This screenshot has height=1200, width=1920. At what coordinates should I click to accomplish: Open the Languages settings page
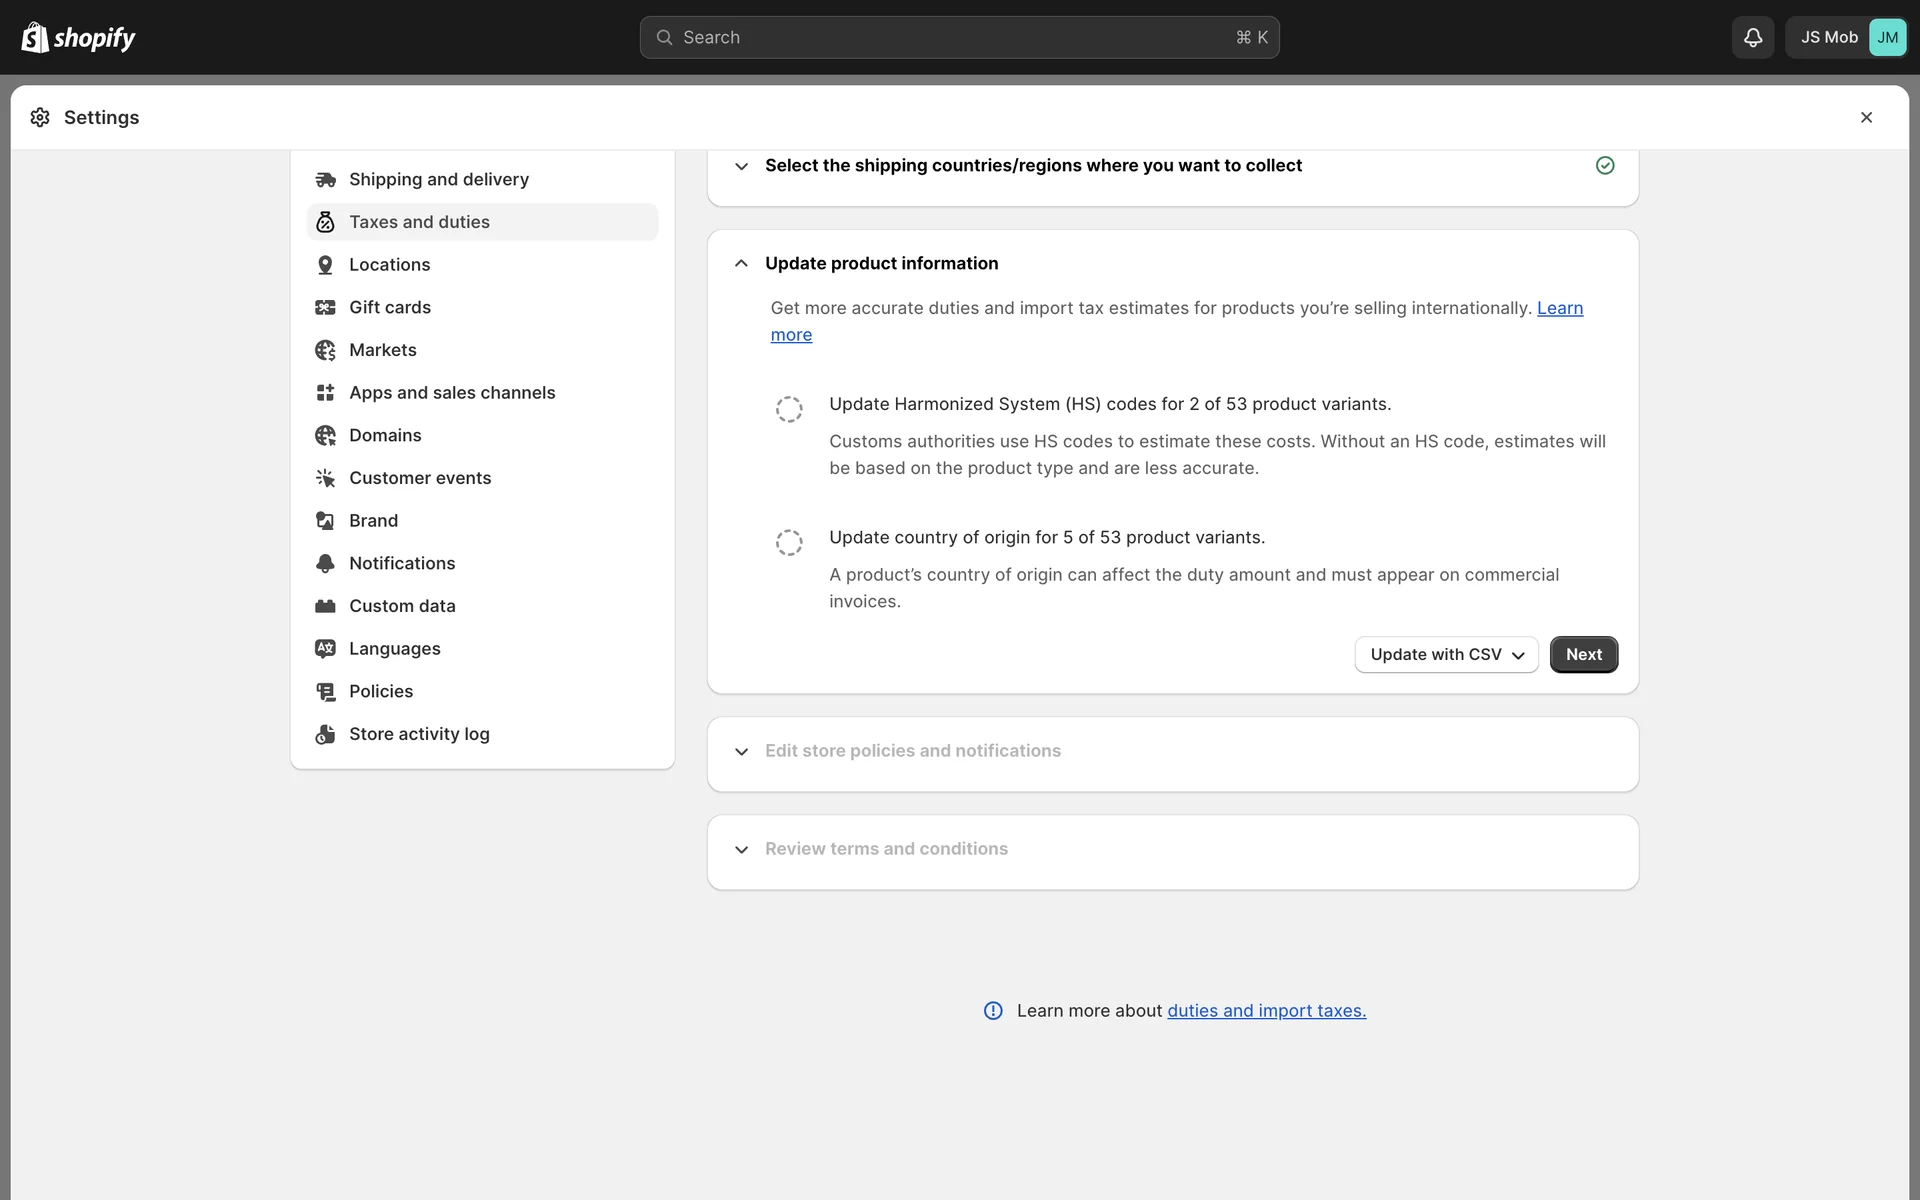coord(394,649)
